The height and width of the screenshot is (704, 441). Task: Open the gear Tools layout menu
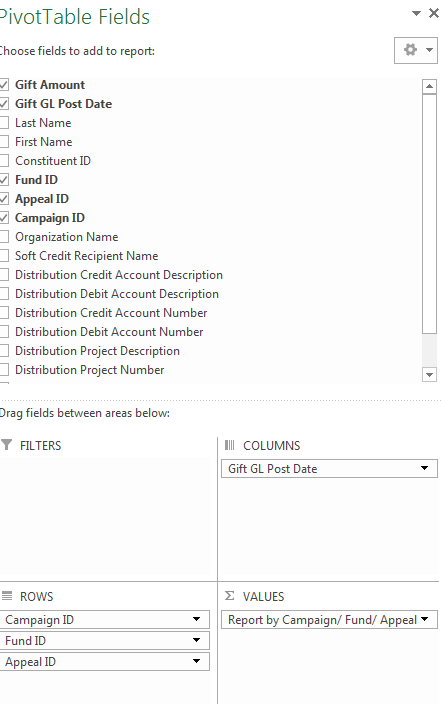415,50
